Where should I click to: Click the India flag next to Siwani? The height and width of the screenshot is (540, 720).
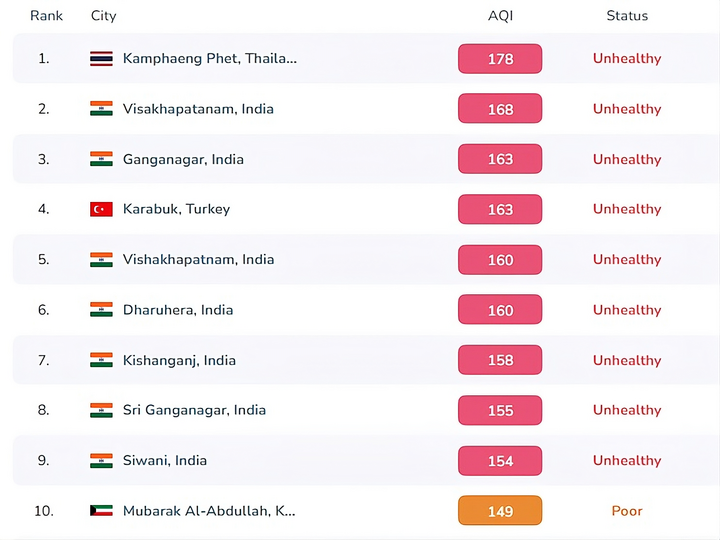[101, 461]
